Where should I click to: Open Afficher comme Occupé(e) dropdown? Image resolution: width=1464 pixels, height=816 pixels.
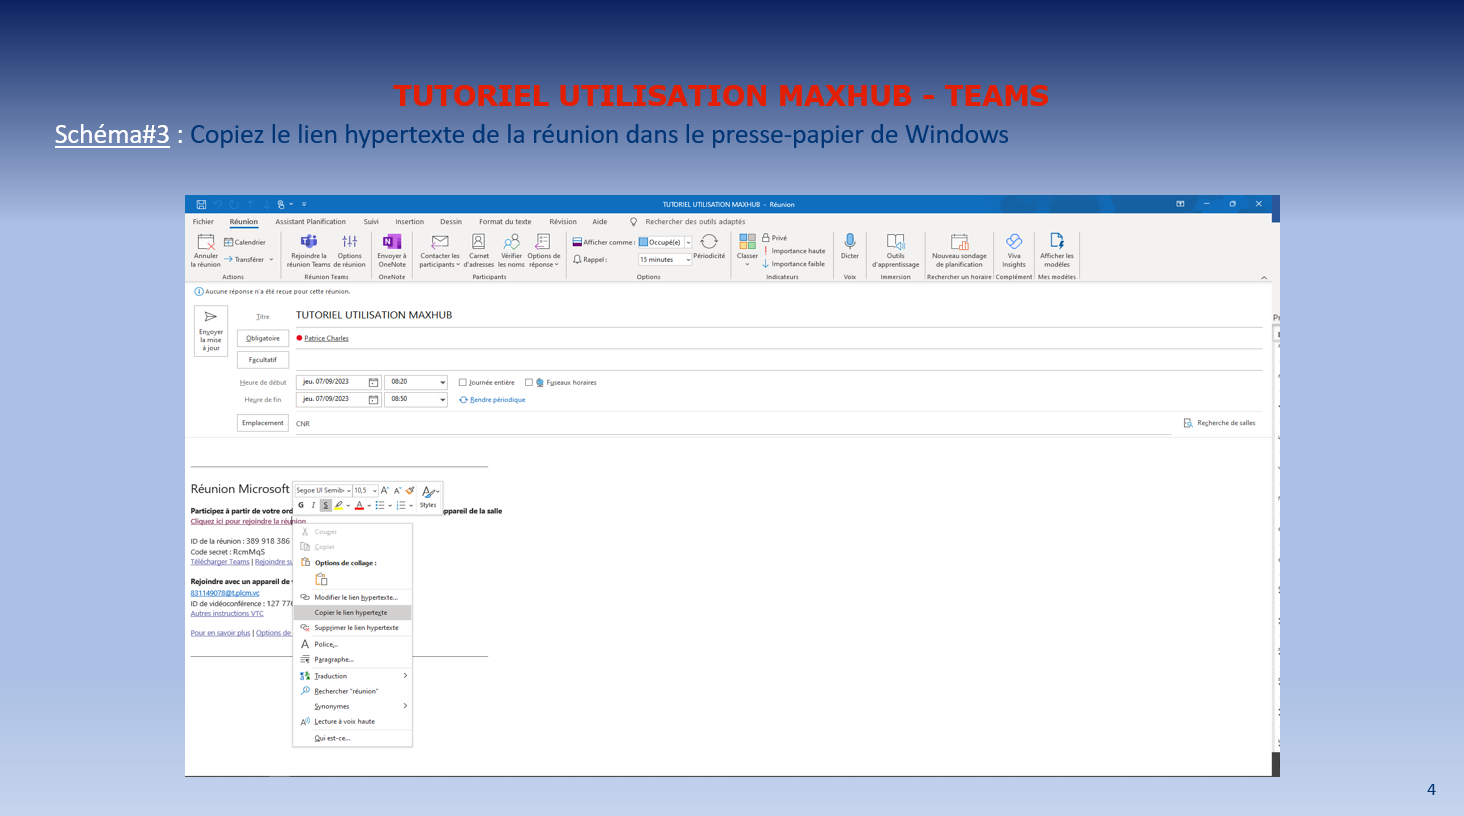(688, 242)
